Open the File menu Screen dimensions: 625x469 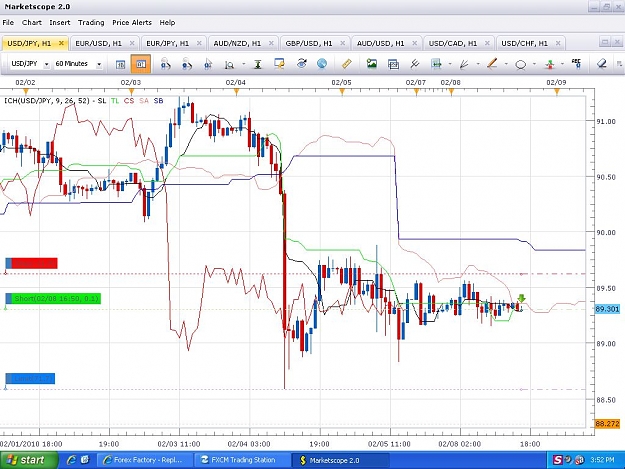pyautogui.click(x=8, y=23)
